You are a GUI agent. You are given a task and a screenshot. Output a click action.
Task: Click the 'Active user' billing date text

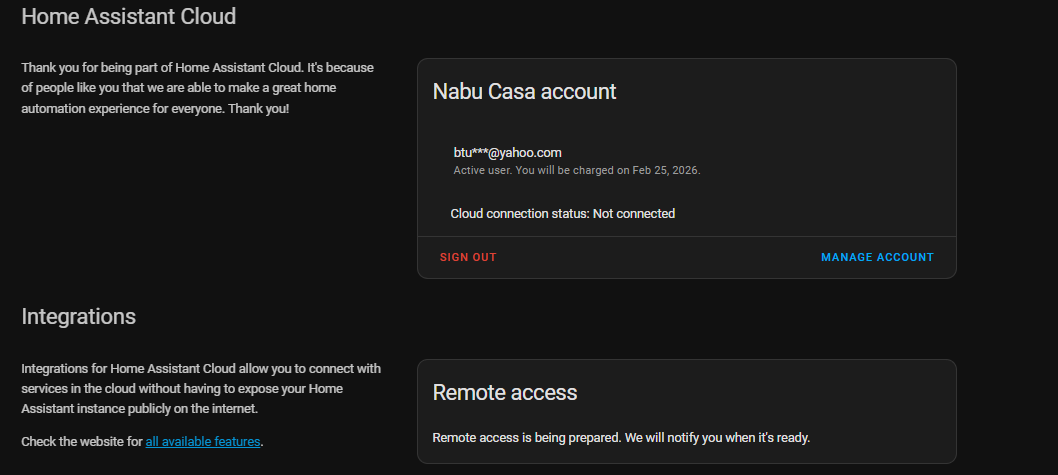click(x=577, y=171)
